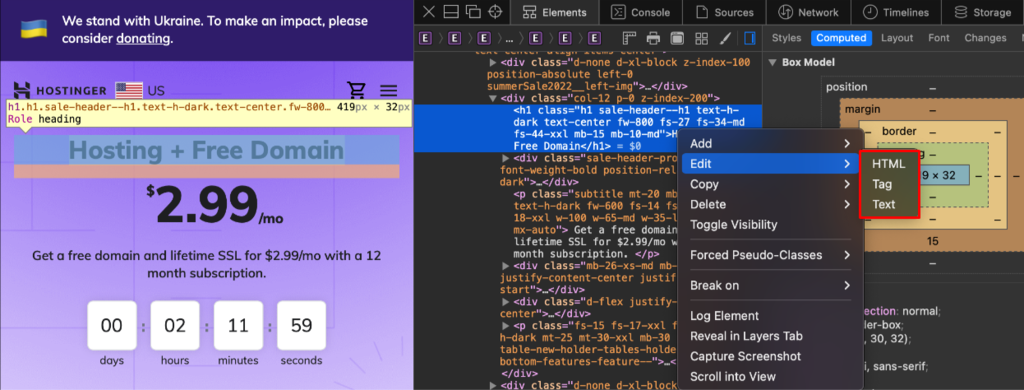Click the print media styles icon
Viewport: 1024px width, 390px height.
[653, 38]
